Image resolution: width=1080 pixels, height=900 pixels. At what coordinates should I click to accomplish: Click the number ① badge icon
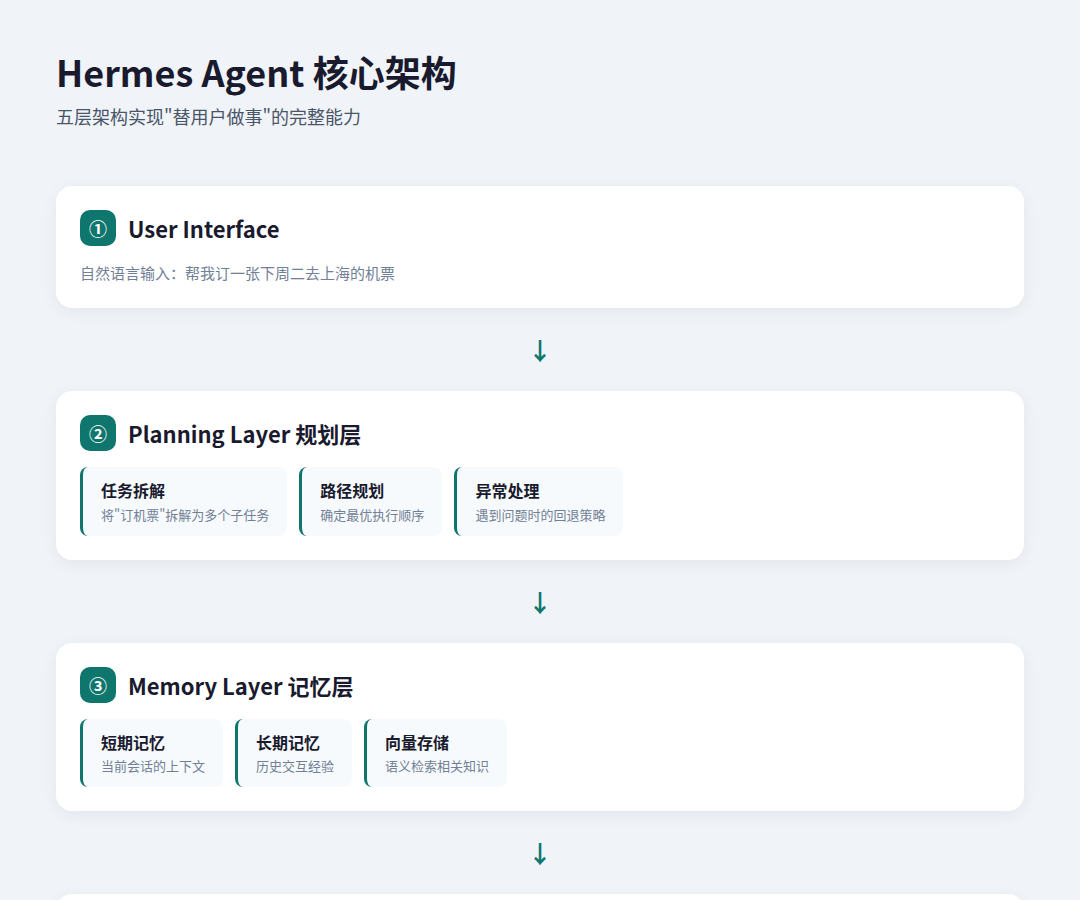click(x=98, y=229)
